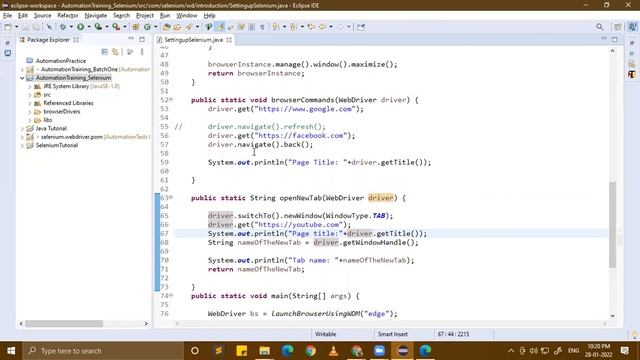
Task: Open the File menu
Action: point(7,16)
